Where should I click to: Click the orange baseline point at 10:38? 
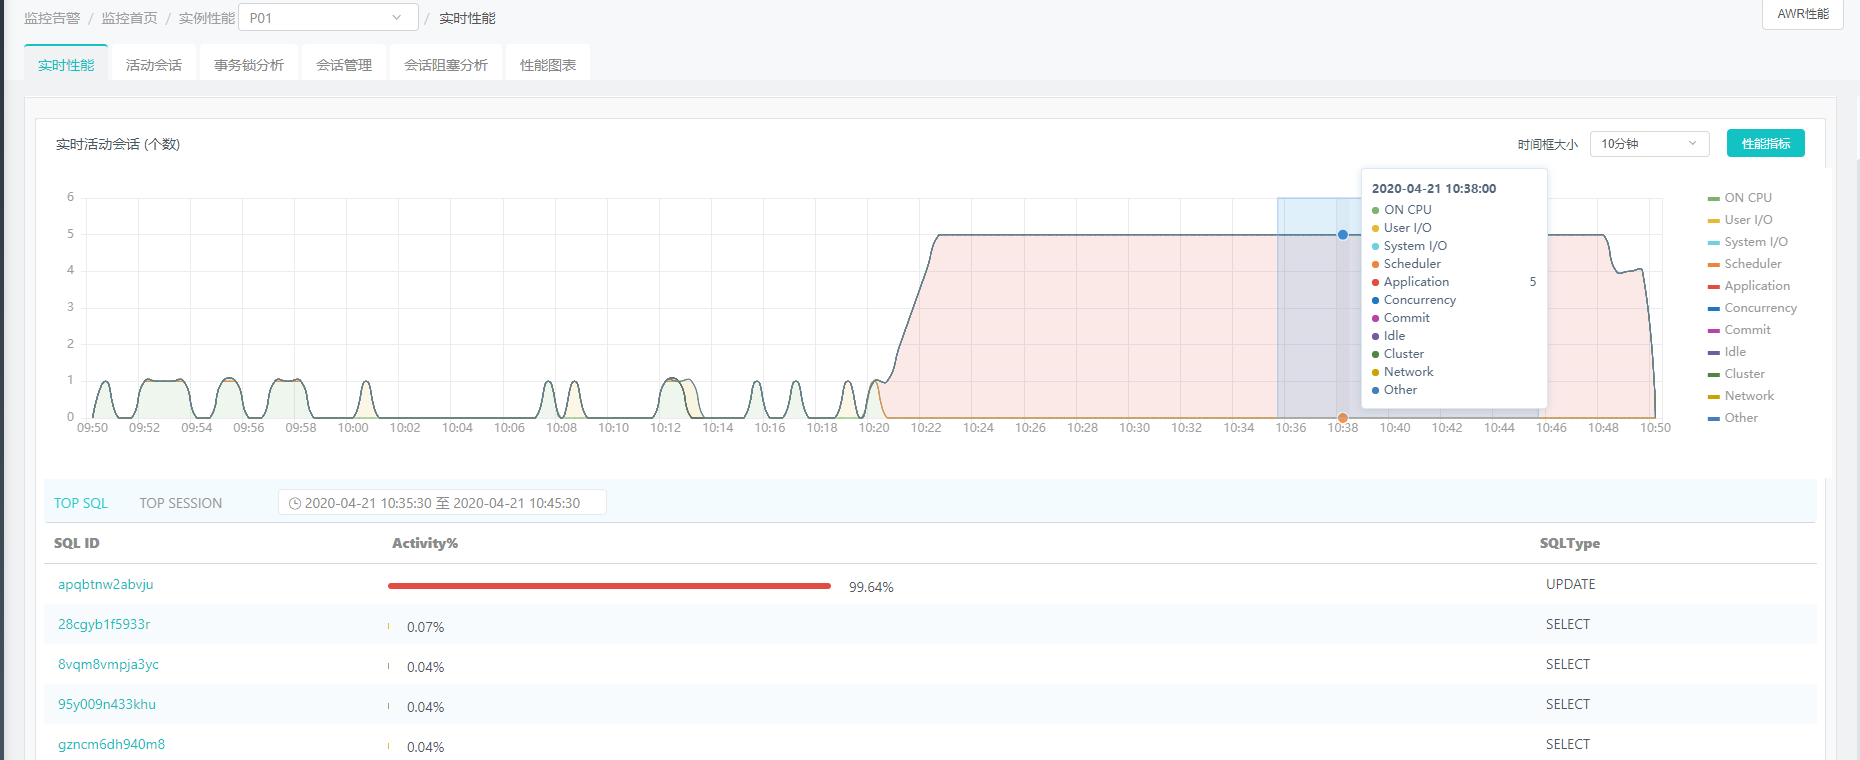coord(1343,418)
